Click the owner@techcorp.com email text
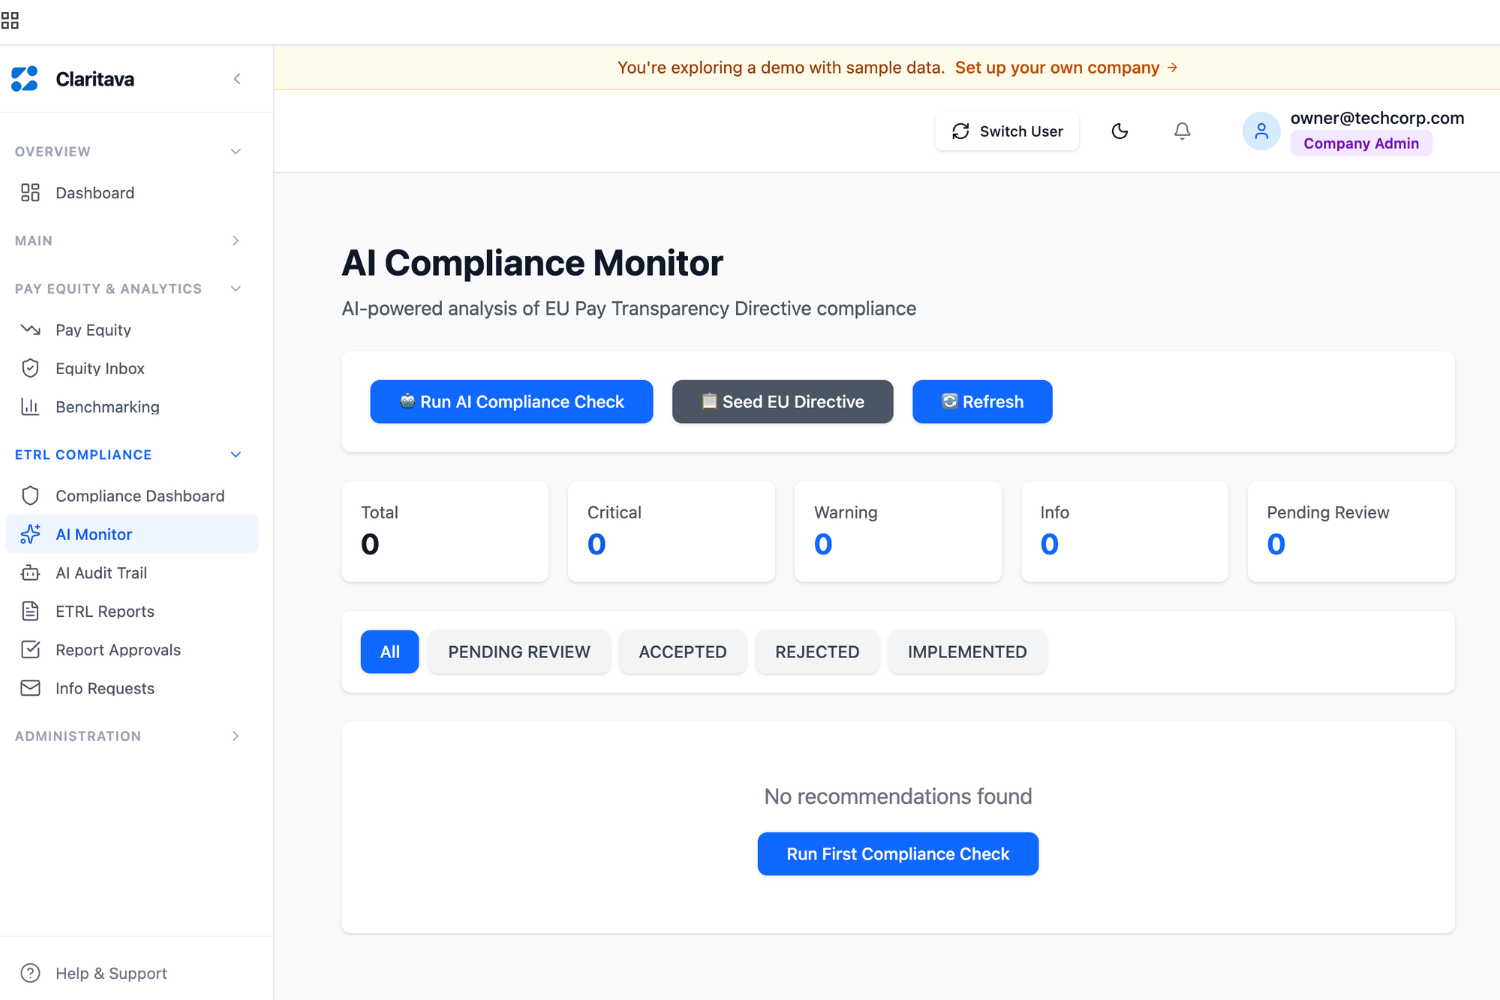 pyautogui.click(x=1377, y=118)
